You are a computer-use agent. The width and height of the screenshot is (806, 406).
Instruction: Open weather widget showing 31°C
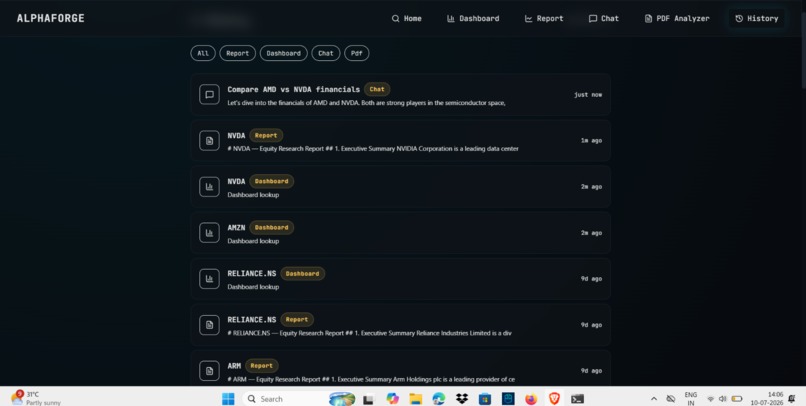click(35, 398)
